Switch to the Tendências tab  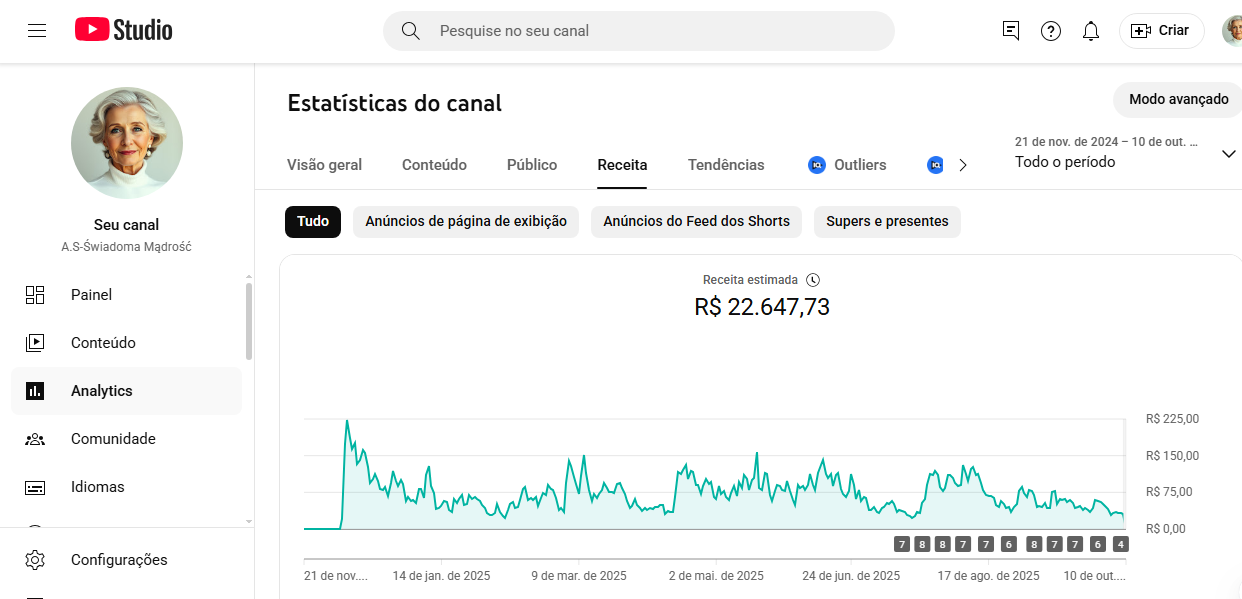pyautogui.click(x=726, y=165)
